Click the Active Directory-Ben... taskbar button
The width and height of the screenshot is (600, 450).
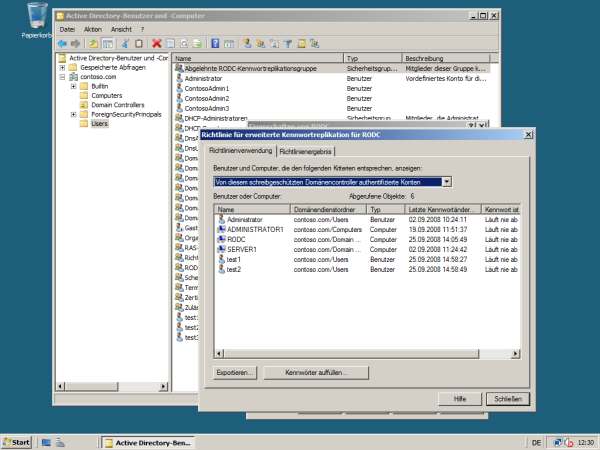coord(148,443)
